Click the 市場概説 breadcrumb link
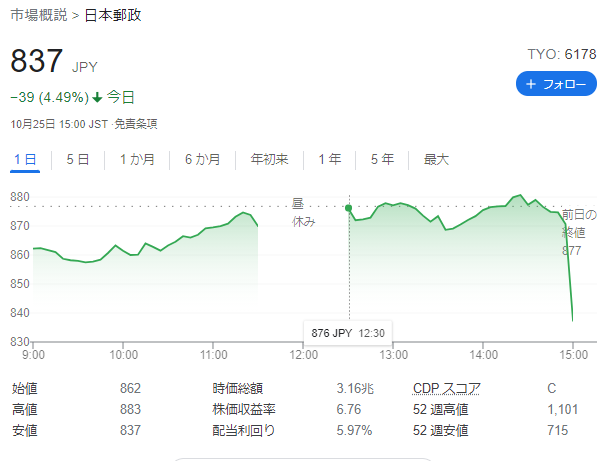This screenshot has width=613, height=461. 39,15
